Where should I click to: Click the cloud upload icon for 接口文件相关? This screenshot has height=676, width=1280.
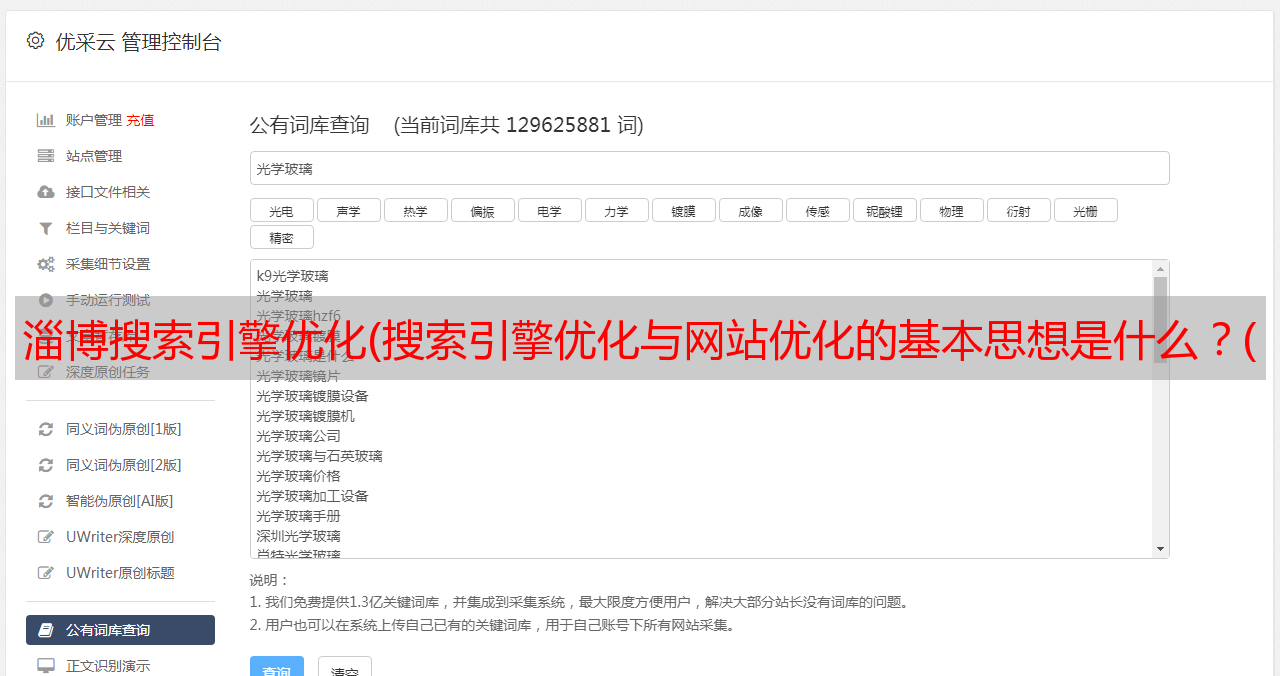click(46, 192)
